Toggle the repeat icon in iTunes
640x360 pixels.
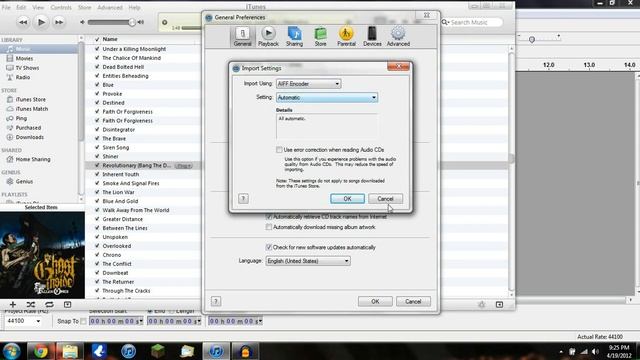click(49, 304)
